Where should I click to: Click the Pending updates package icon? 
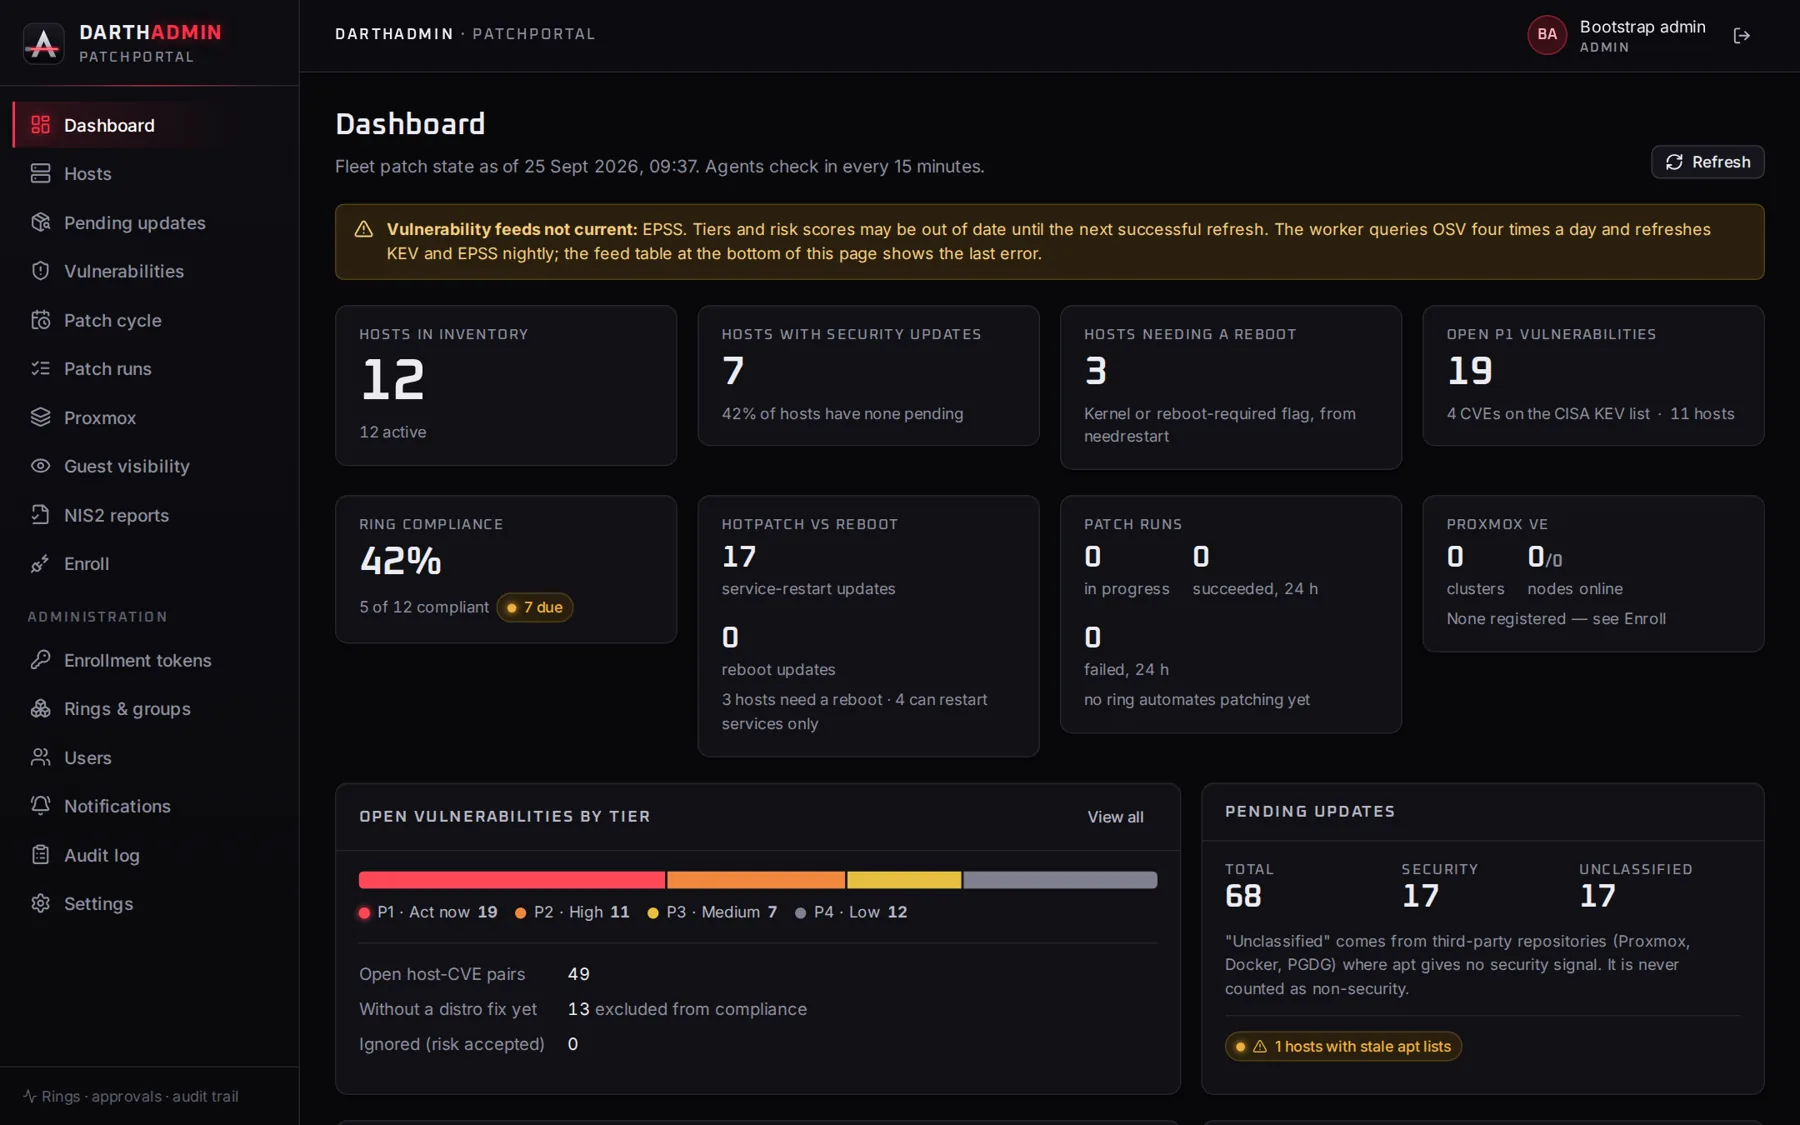[x=40, y=222]
